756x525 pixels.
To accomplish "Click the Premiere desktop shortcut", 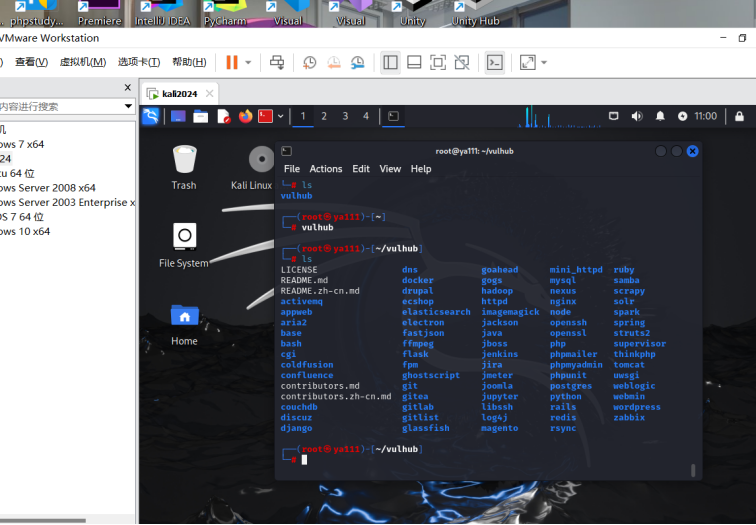I will 100,13.
